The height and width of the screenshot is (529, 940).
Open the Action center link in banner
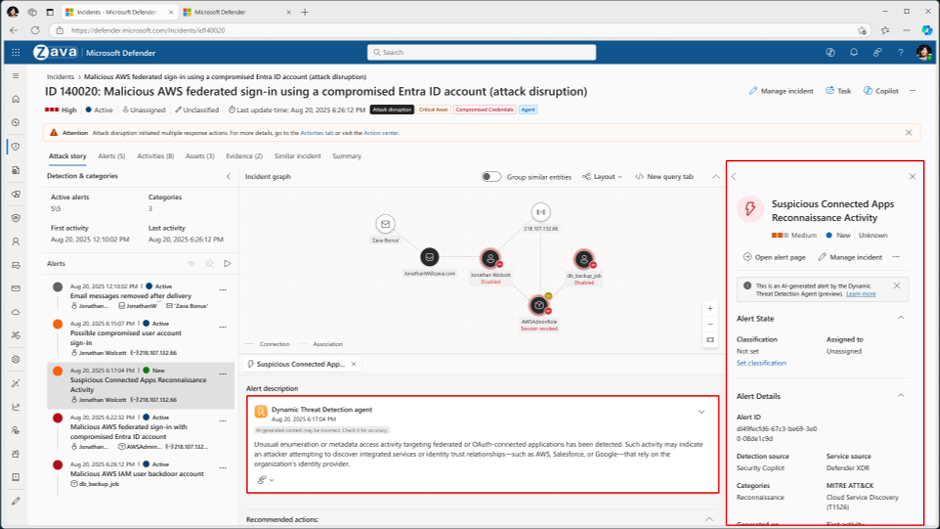coord(381,133)
